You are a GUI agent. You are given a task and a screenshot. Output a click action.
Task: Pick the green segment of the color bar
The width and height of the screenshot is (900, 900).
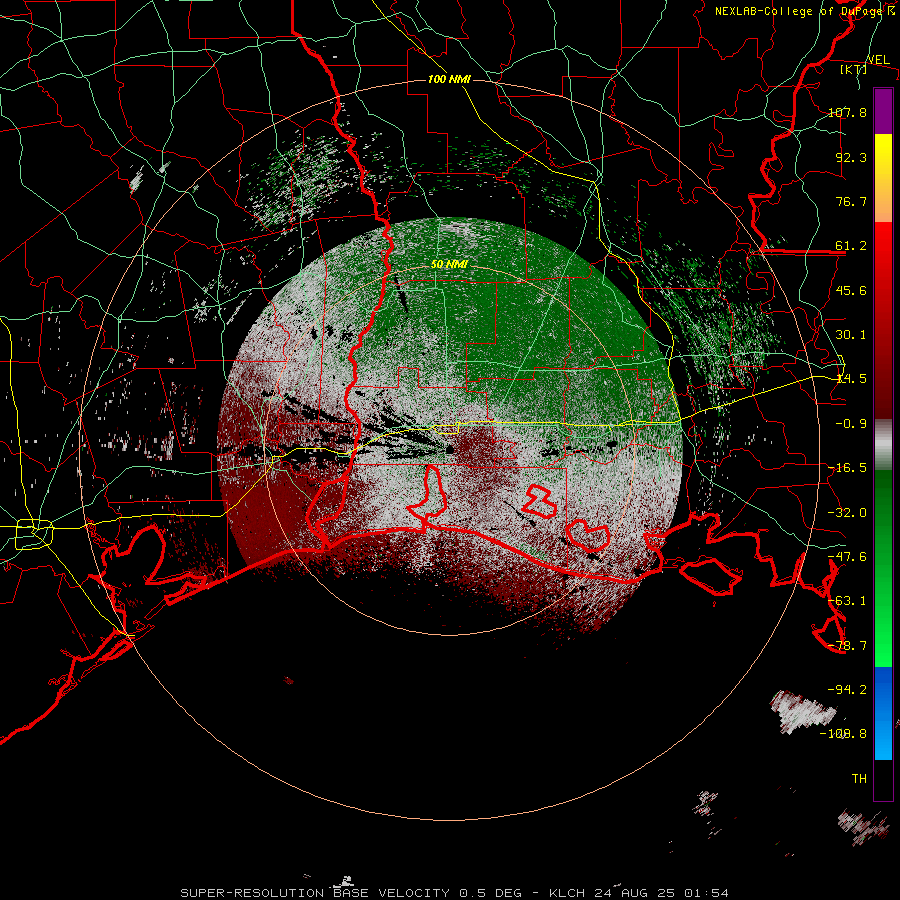(x=883, y=568)
